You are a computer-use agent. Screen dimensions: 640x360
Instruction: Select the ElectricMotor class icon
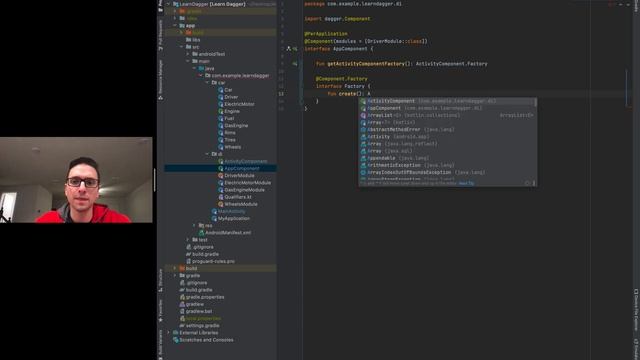click(220, 104)
